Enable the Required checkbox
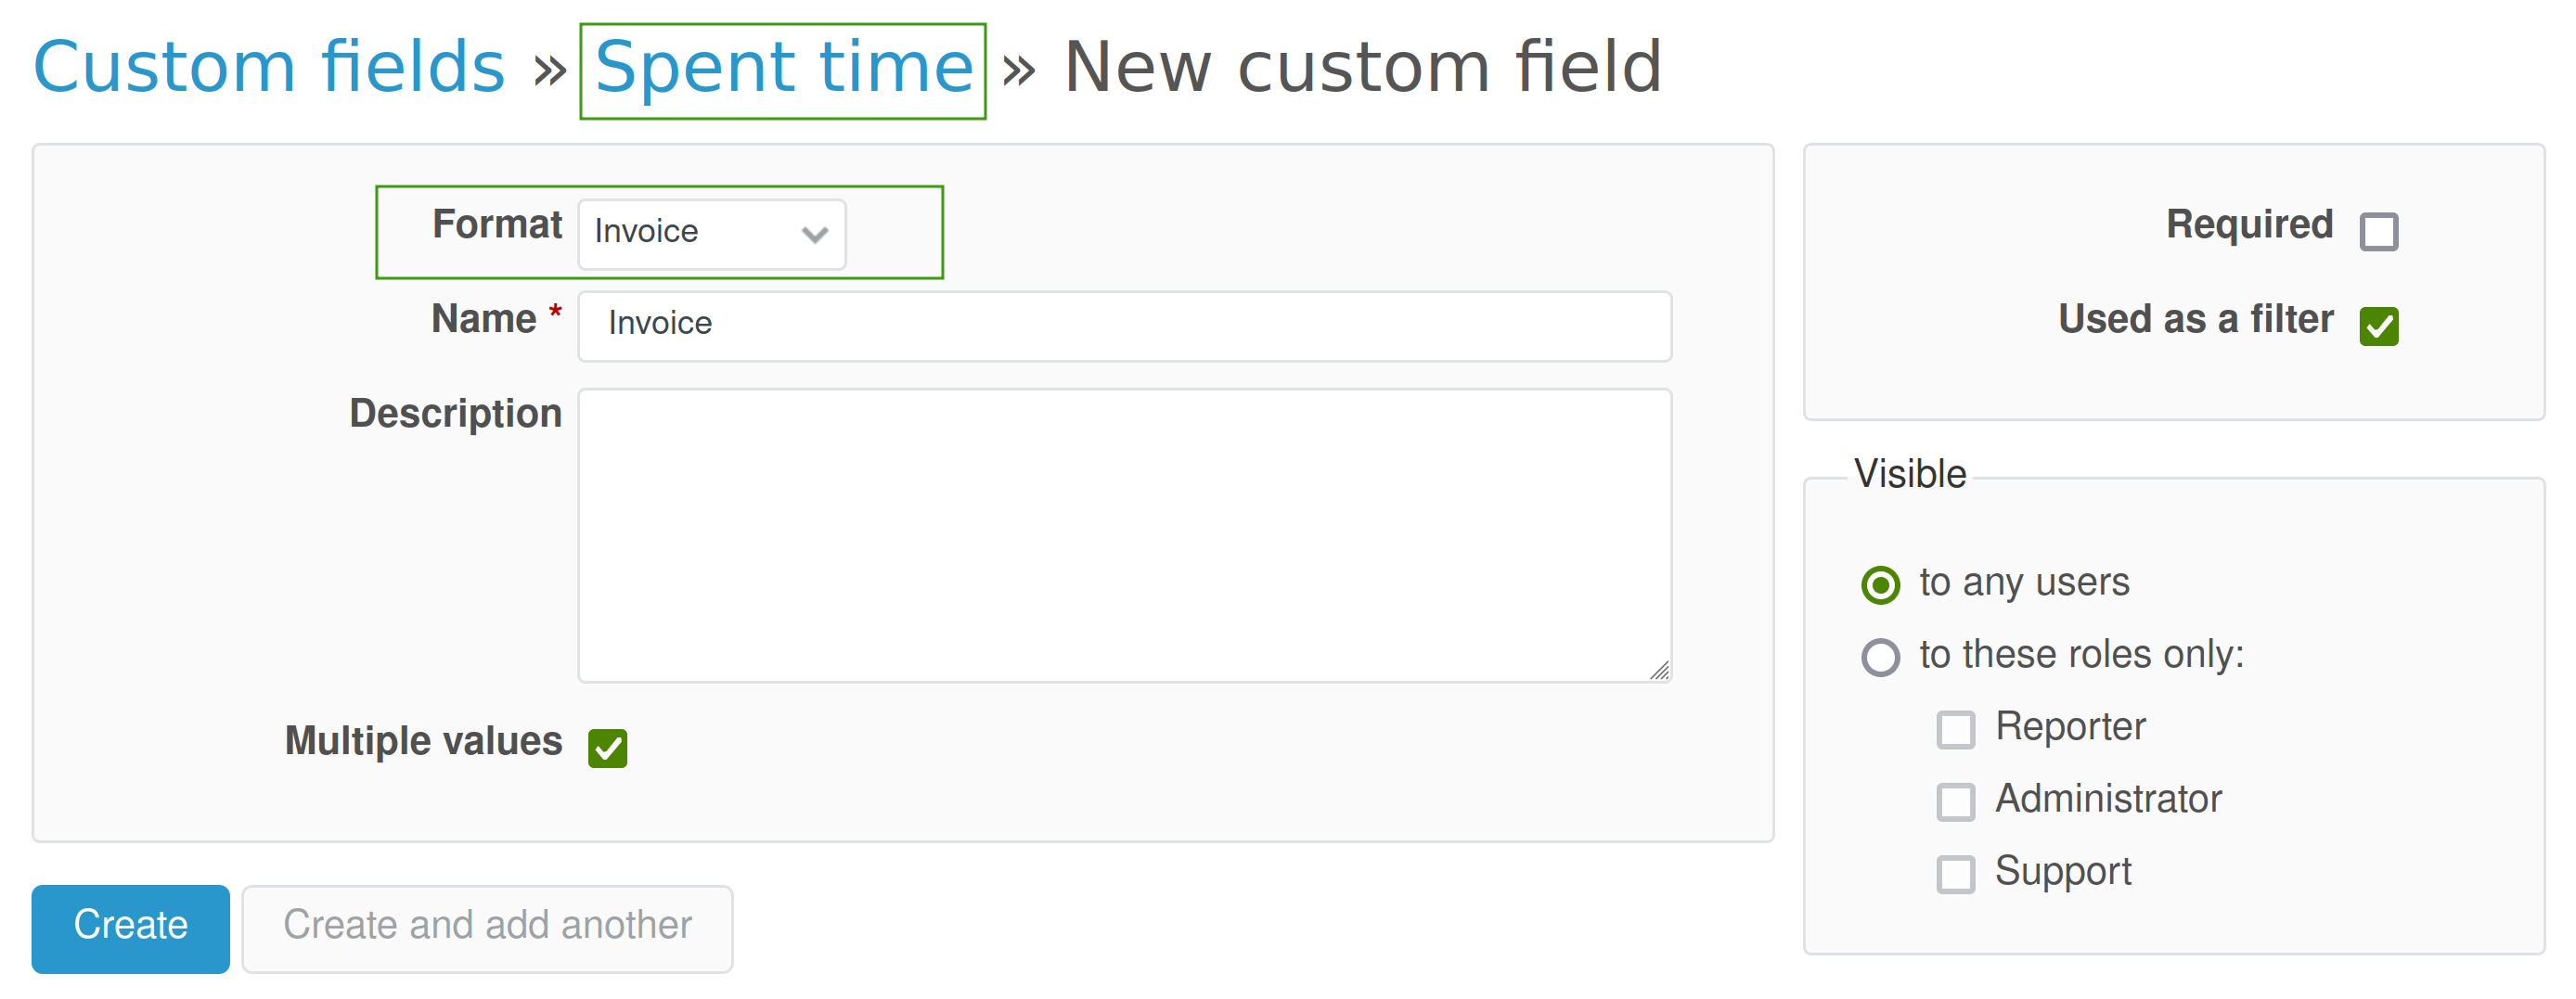 pyautogui.click(x=2378, y=232)
